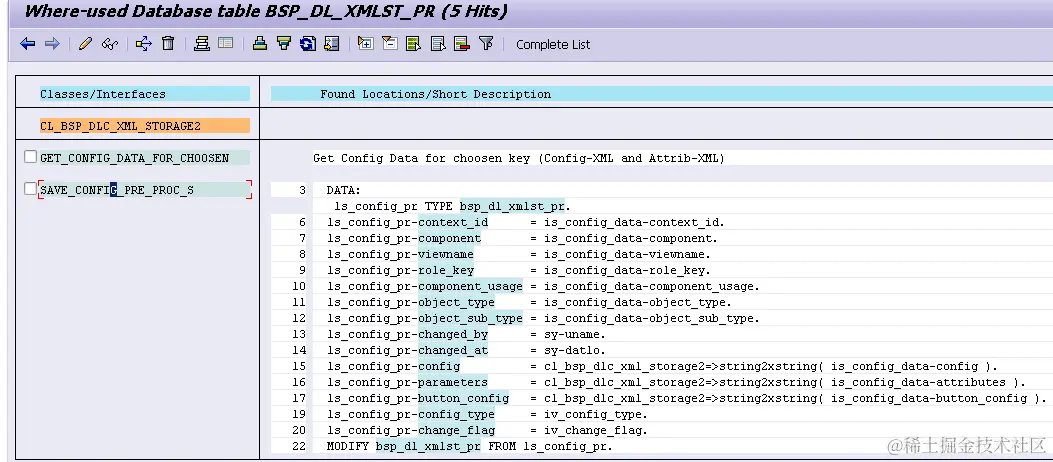Click the Complete List button
The image size is (1053, 462).
pyautogui.click(x=553, y=45)
